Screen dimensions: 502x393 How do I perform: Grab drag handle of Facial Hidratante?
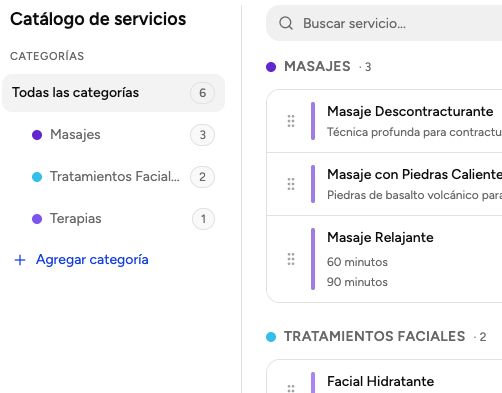coord(291,388)
